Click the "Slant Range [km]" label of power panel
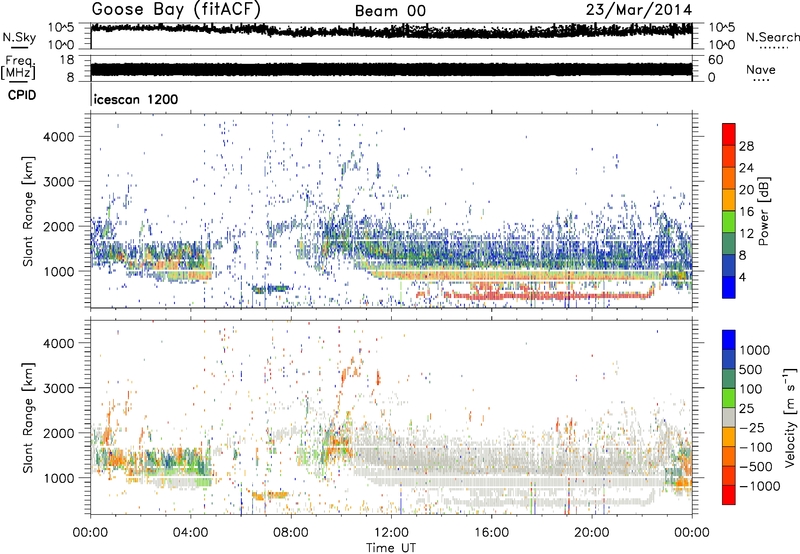 [28, 211]
